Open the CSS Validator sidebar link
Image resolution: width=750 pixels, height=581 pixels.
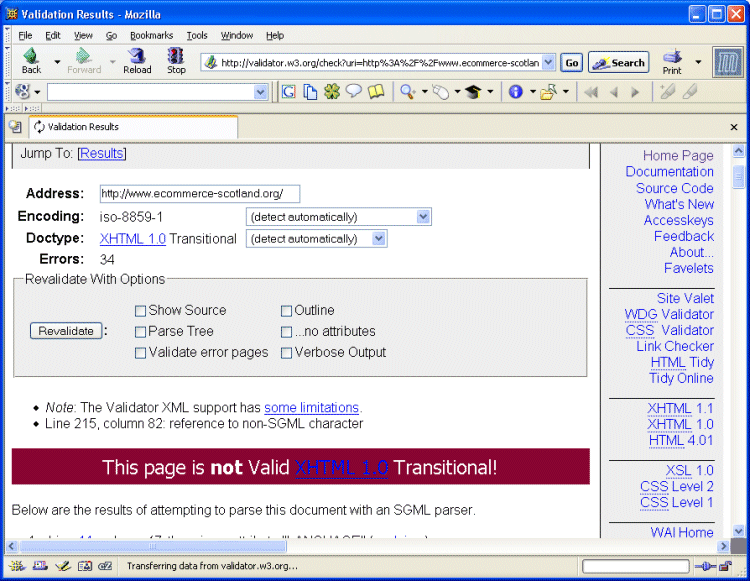pyautogui.click(x=670, y=330)
